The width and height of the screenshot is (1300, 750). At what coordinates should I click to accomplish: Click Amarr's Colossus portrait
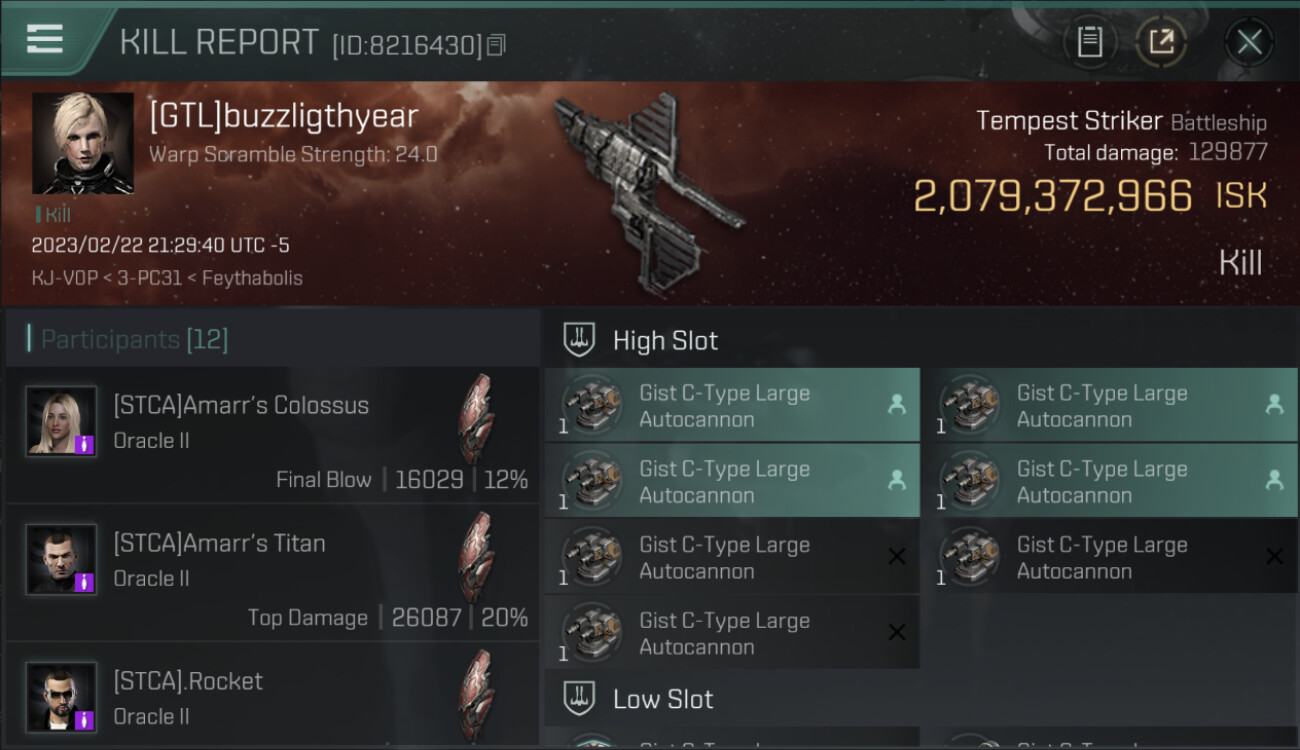61,421
